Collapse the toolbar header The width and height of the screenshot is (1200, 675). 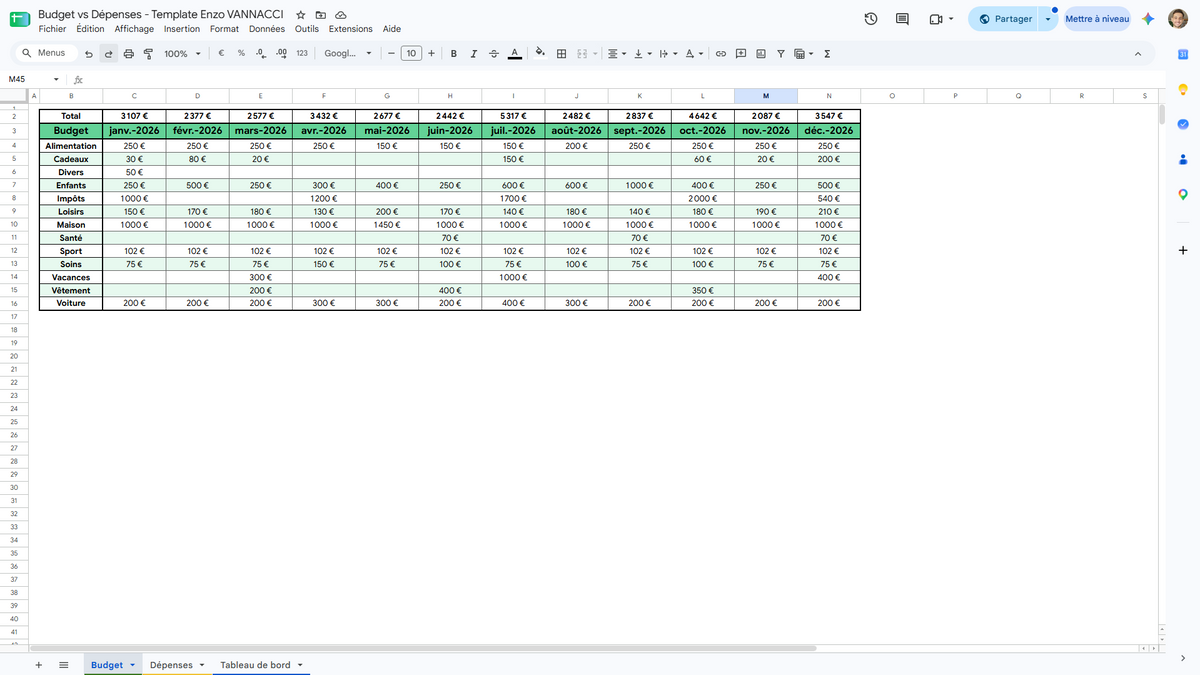[1138, 54]
